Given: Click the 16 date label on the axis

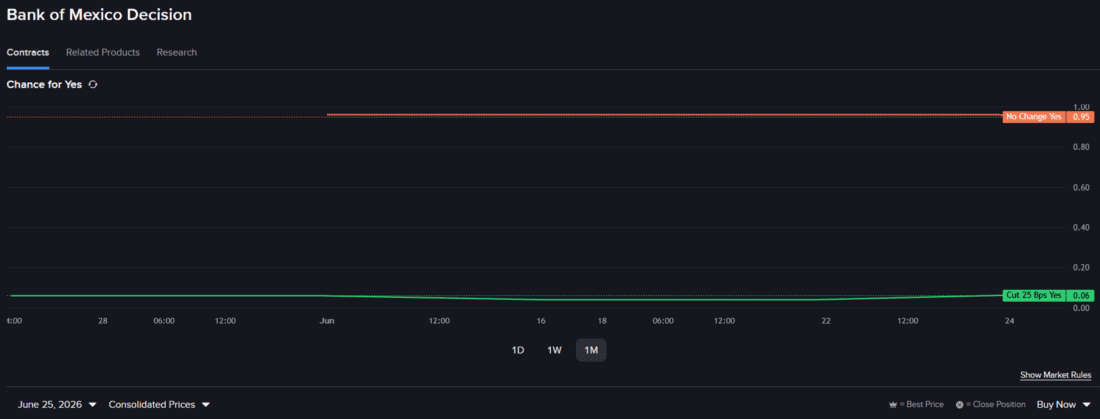Looking at the screenshot, I should point(541,321).
